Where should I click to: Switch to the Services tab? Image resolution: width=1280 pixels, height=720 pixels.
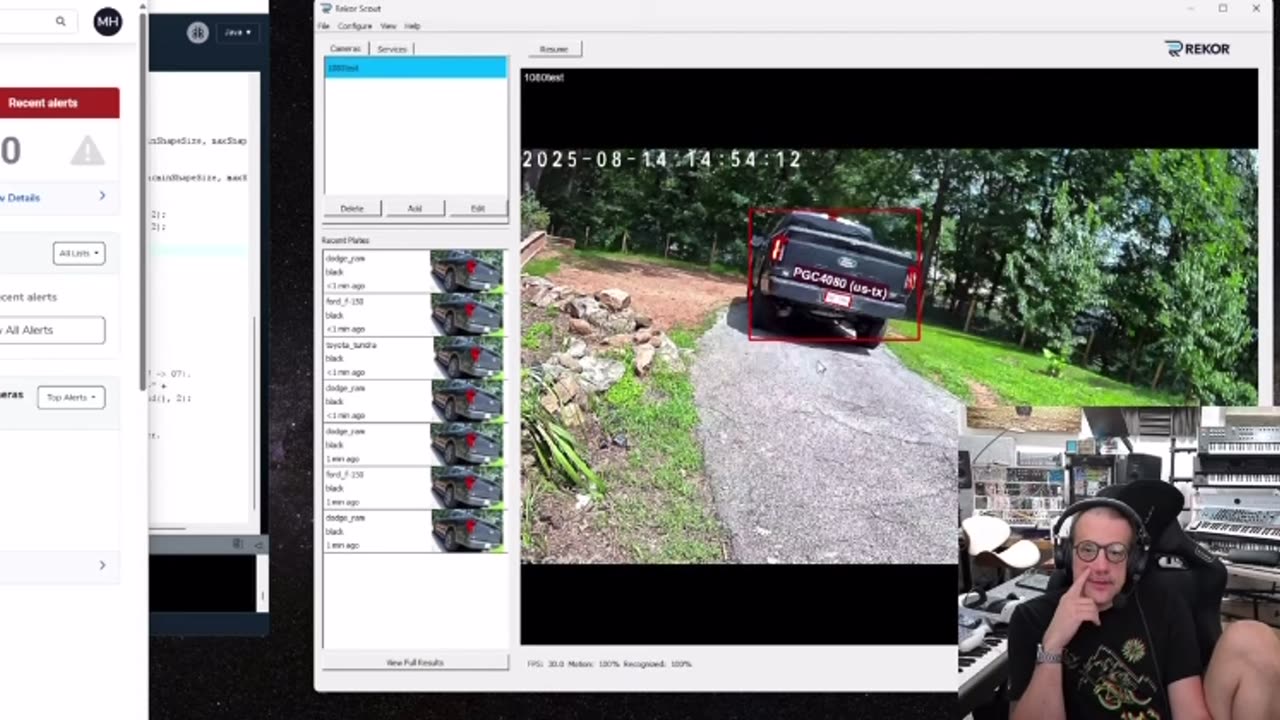392,48
